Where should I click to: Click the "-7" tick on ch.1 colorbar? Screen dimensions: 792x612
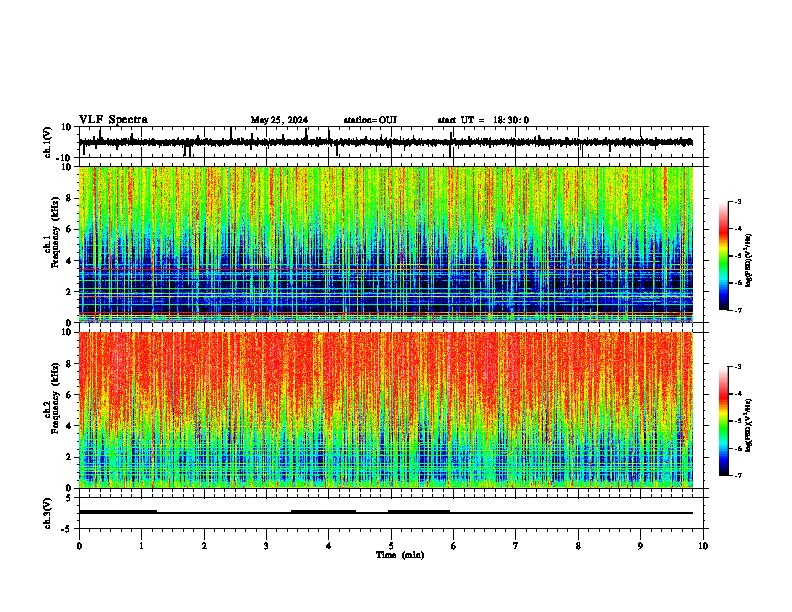click(x=738, y=310)
